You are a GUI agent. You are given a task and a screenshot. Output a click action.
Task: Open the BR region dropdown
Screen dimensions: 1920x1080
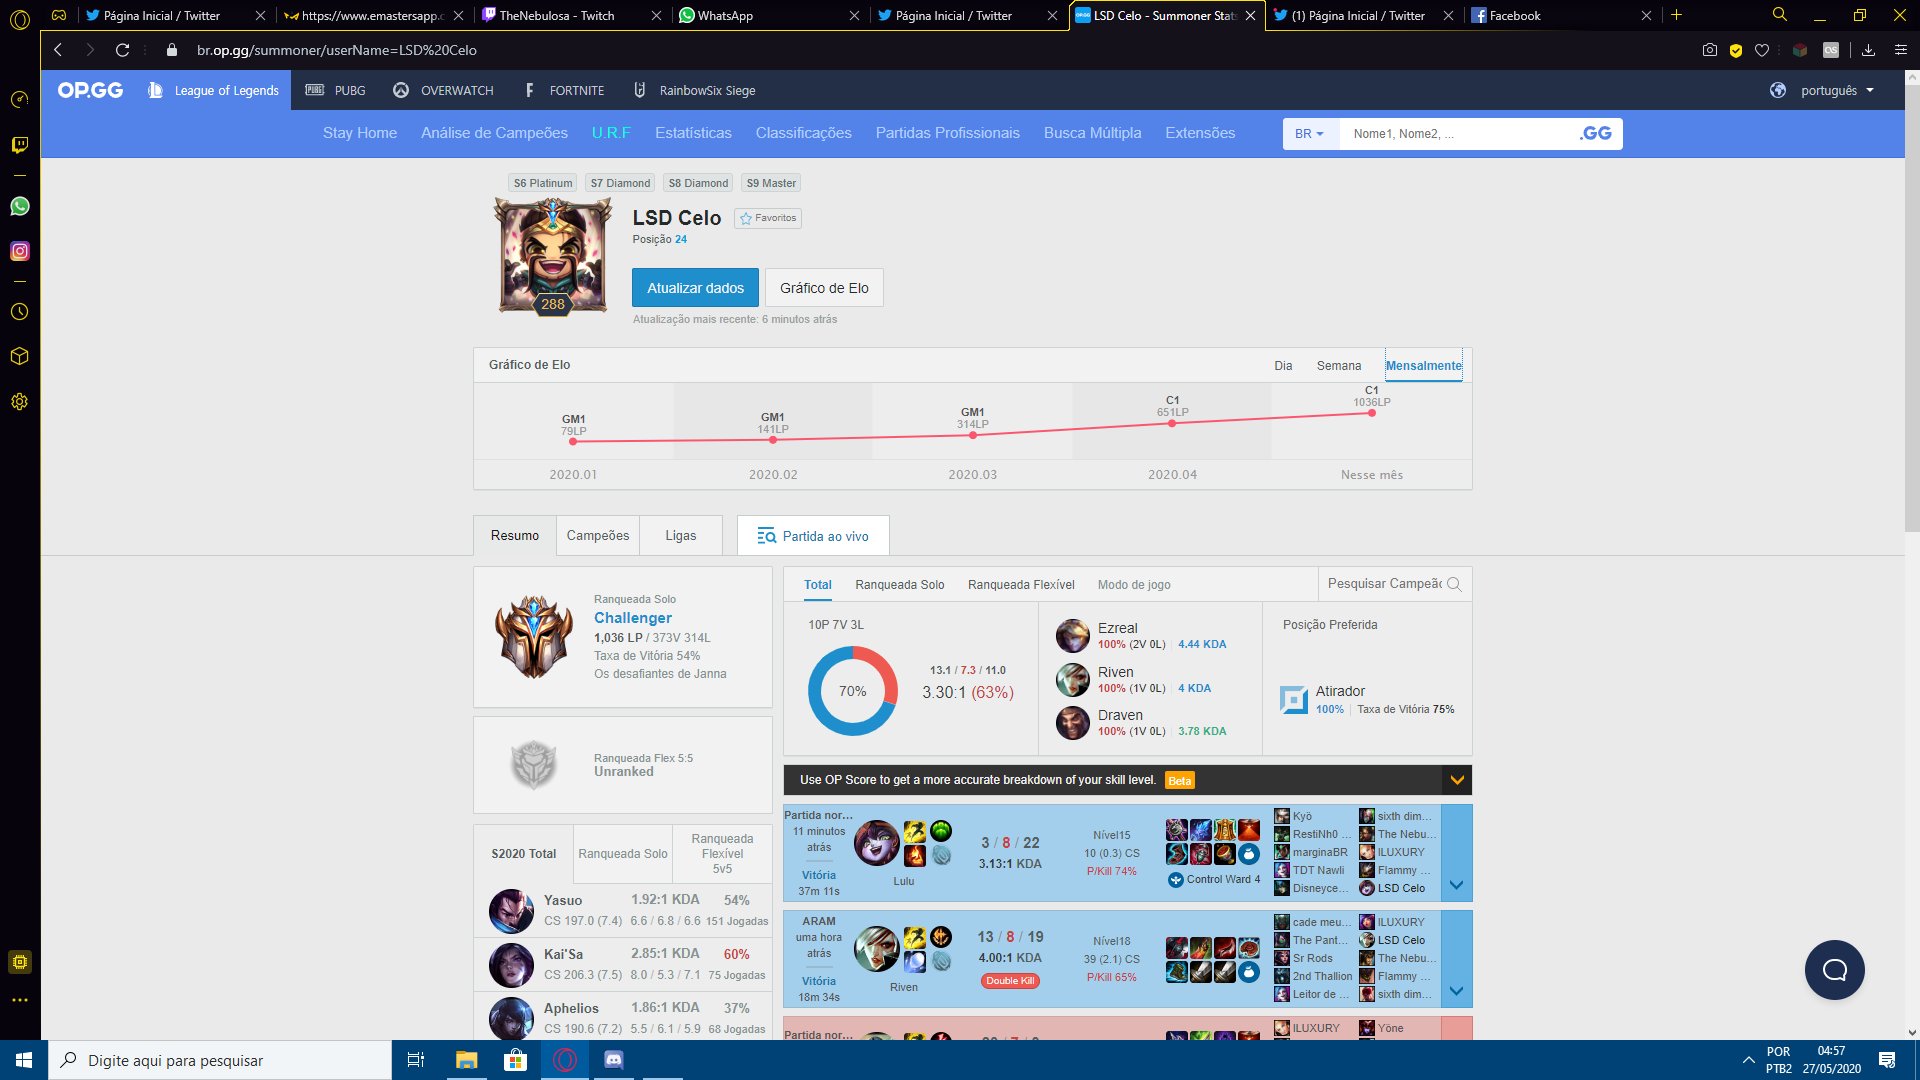(1309, 133)
